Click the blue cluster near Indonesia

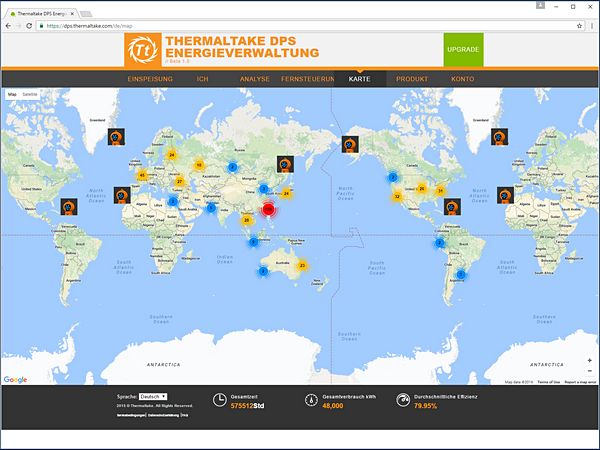tap(253, 242)
